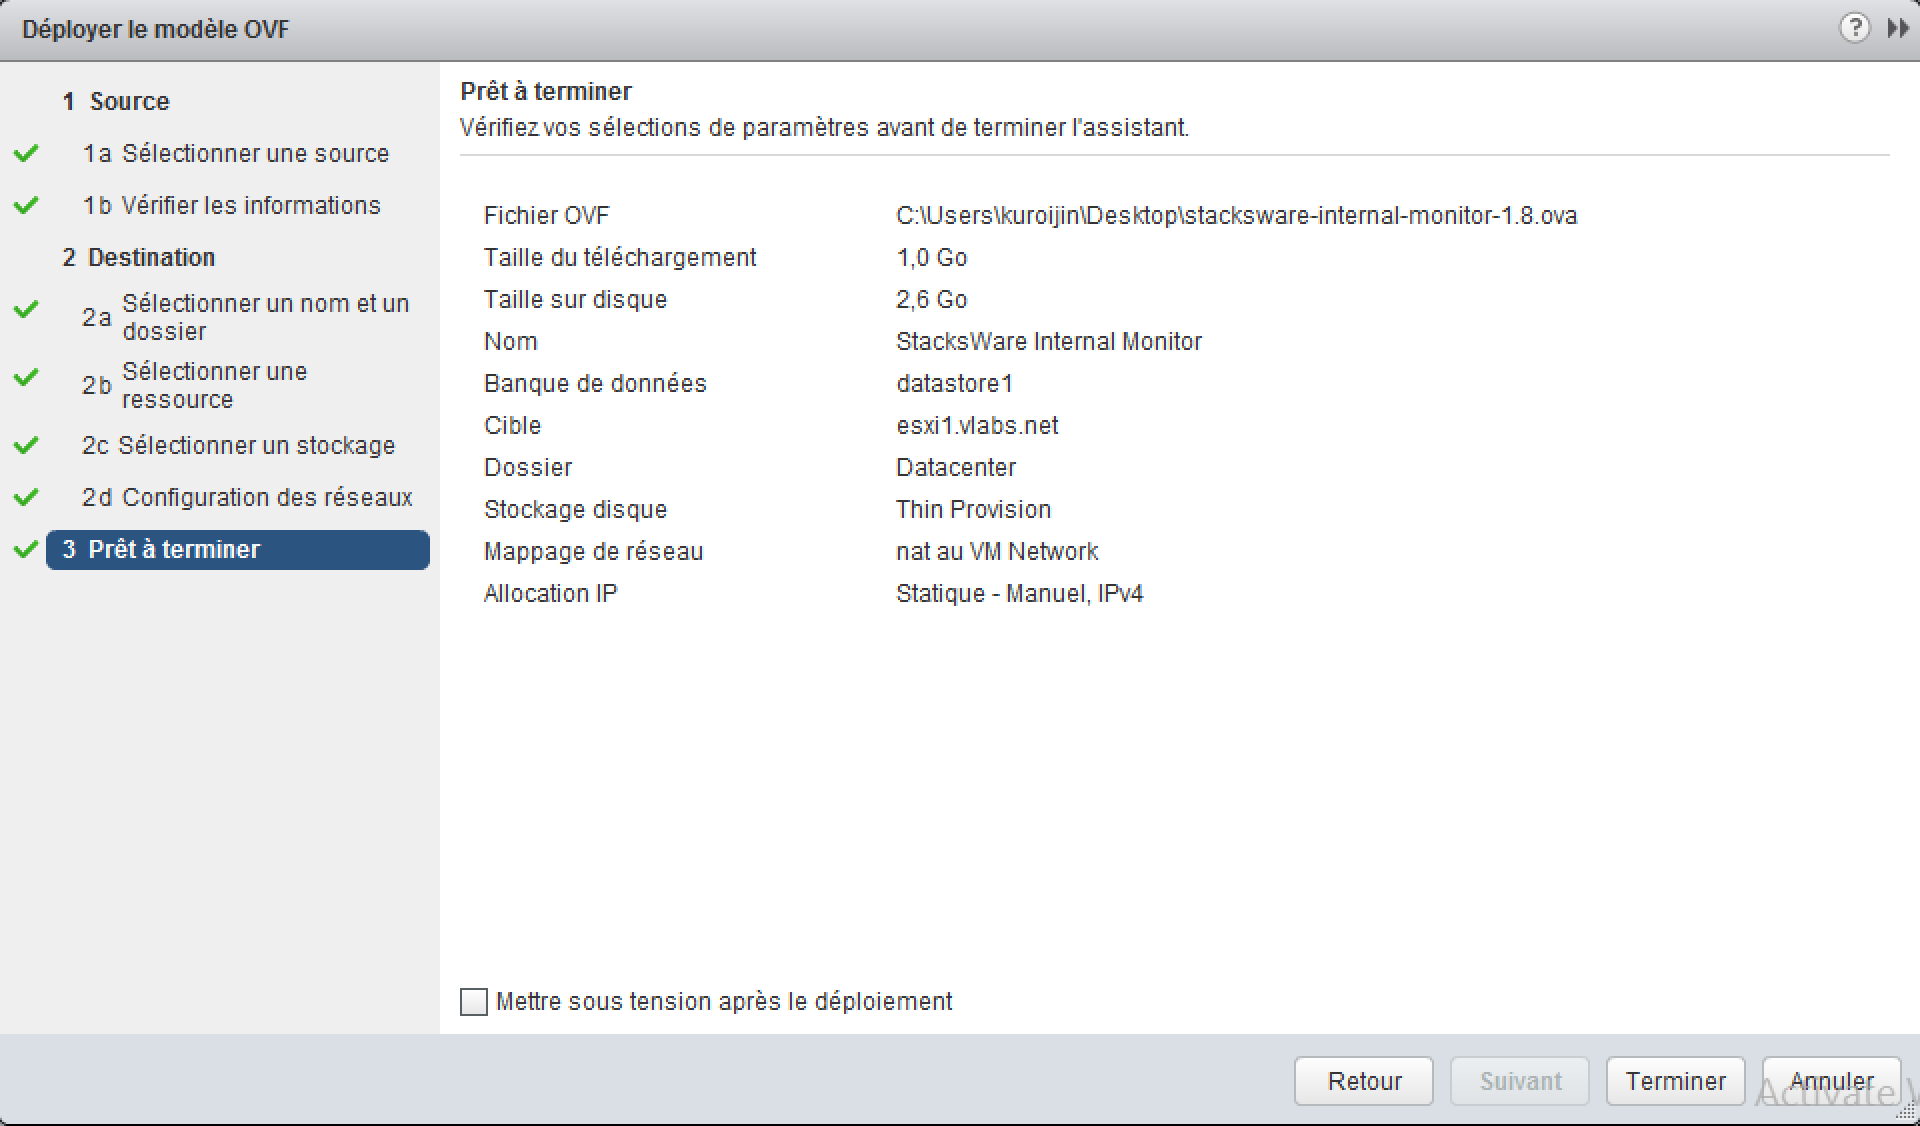Image resolution: width=1920 pixels, height=1126 pixels.
Task: Click the green checkmark beside step 1a
Action: 26,153
